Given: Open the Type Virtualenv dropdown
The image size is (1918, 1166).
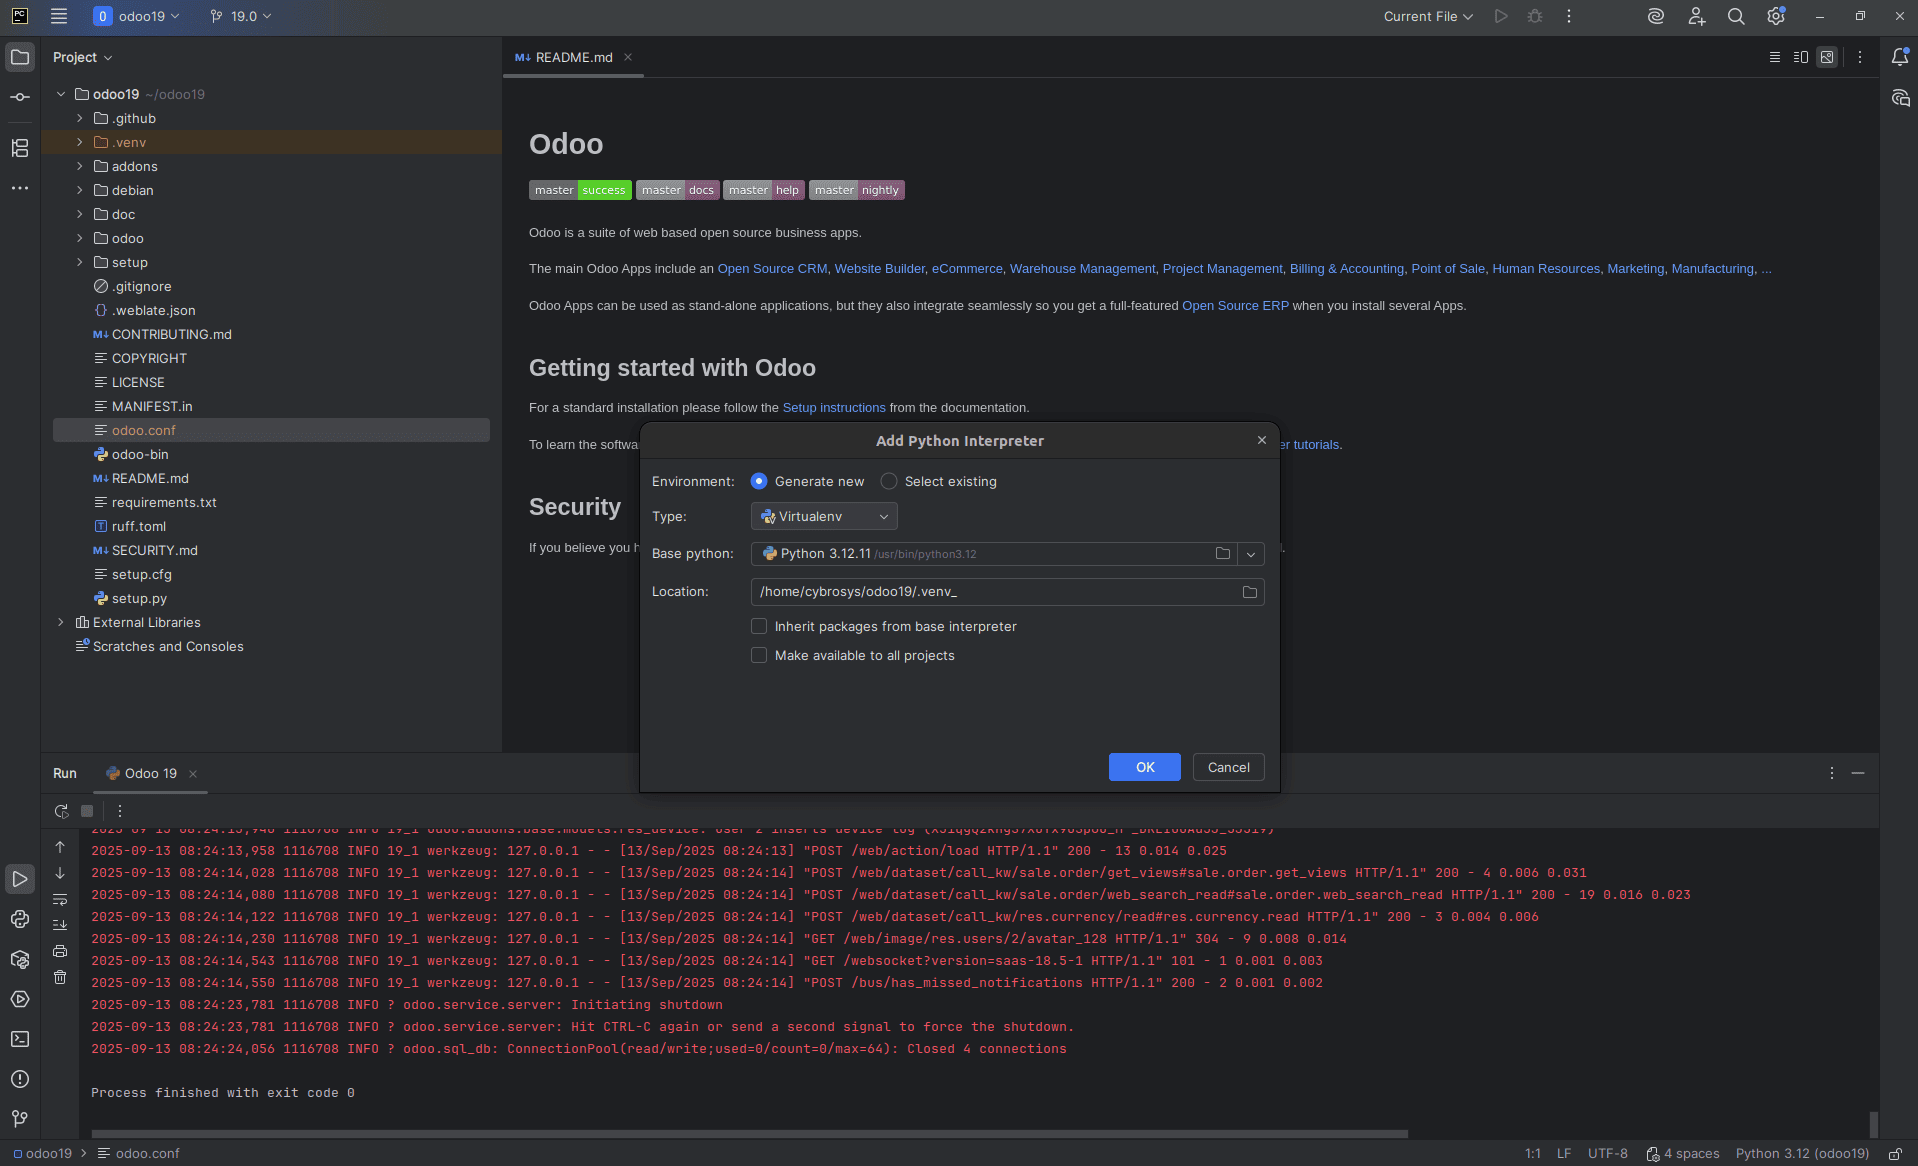Looking at the screenshot, I should [x=824, y=516].
